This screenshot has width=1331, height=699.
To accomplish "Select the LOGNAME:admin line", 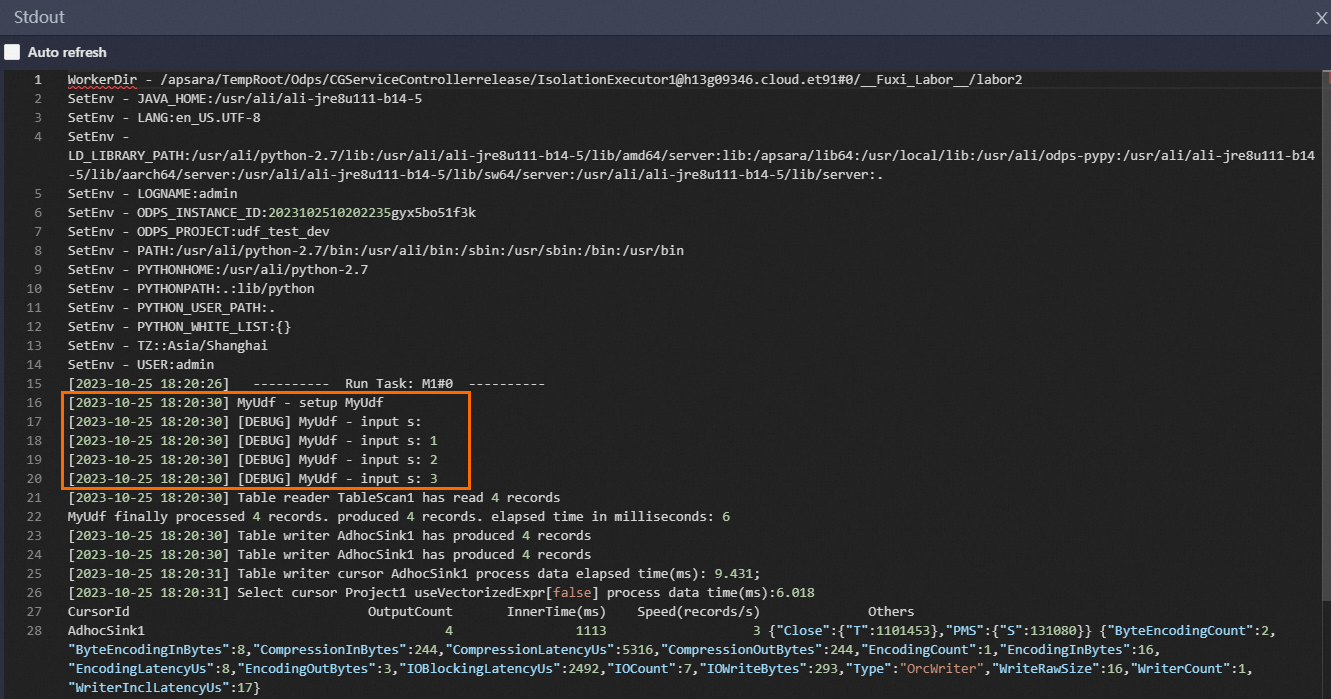I will (152, 194).
